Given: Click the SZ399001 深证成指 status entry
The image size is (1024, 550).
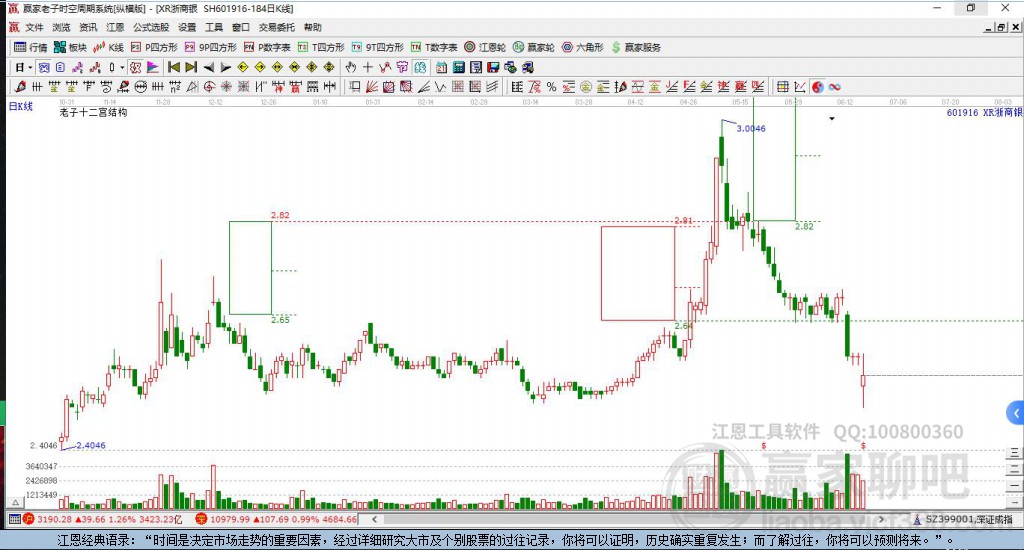Looking at the screenshot, I should click(x=964, y=519).
